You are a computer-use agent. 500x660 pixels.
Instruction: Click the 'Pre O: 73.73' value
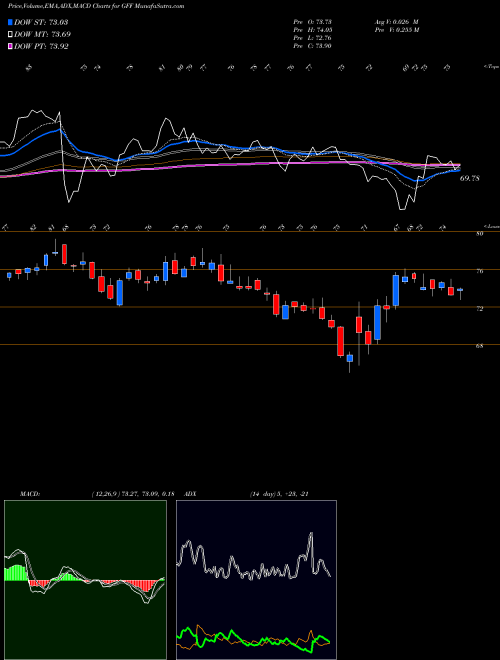[x=312, y=22]
